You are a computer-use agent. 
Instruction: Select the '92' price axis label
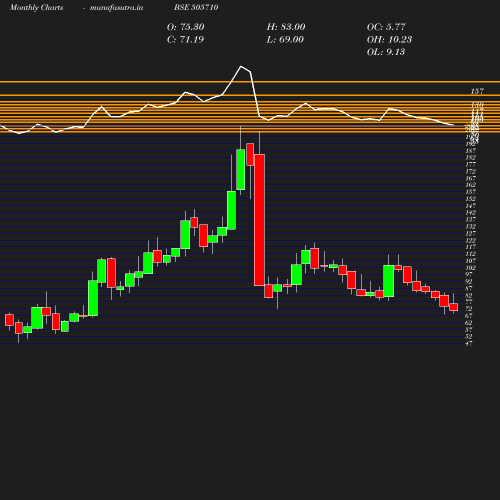[469, 281]
